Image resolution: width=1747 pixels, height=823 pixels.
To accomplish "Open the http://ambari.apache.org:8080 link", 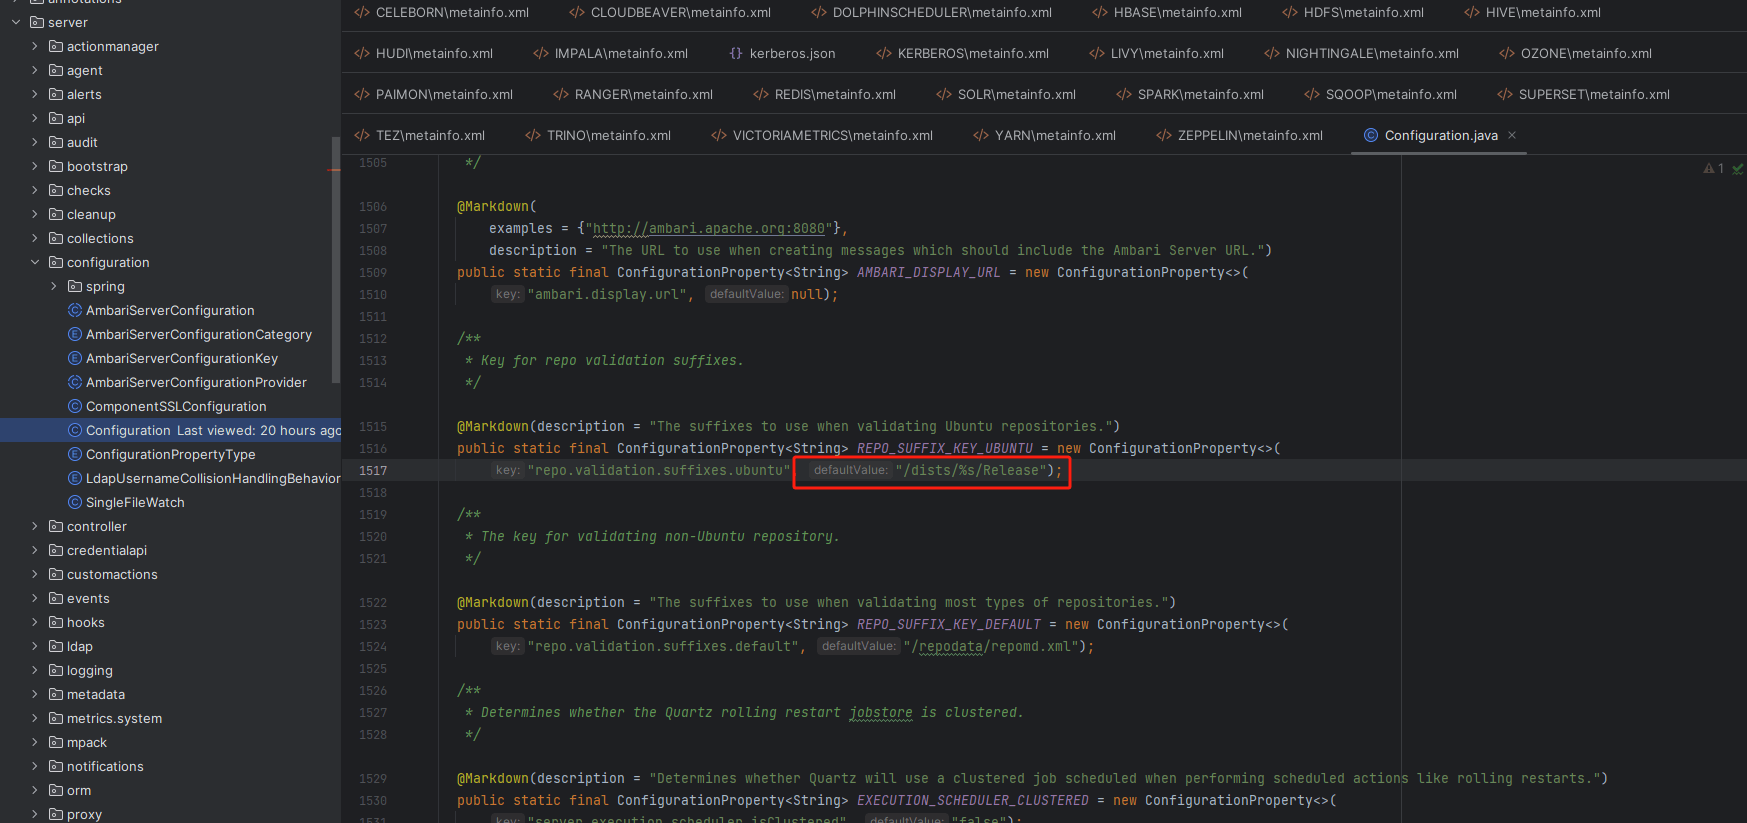I will pyautogui.click(x=708, y=228).
